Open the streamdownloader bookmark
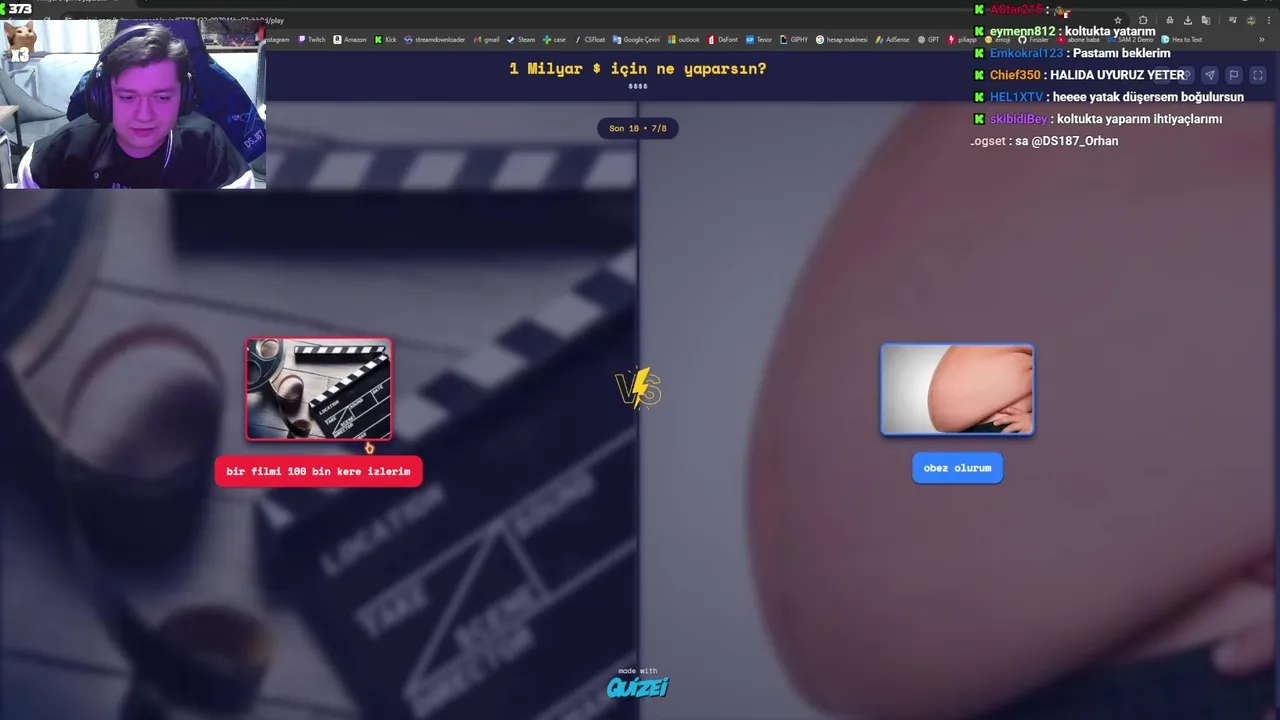This screenshot has width=1280, height=720. 434,40
